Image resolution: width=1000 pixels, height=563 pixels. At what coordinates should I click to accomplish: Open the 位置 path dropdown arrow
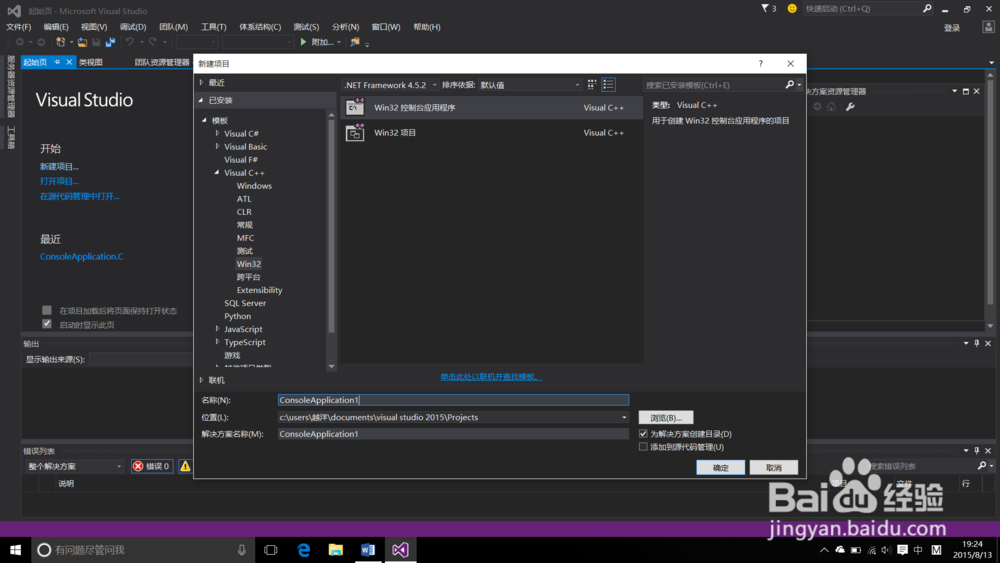pos(624,418)
